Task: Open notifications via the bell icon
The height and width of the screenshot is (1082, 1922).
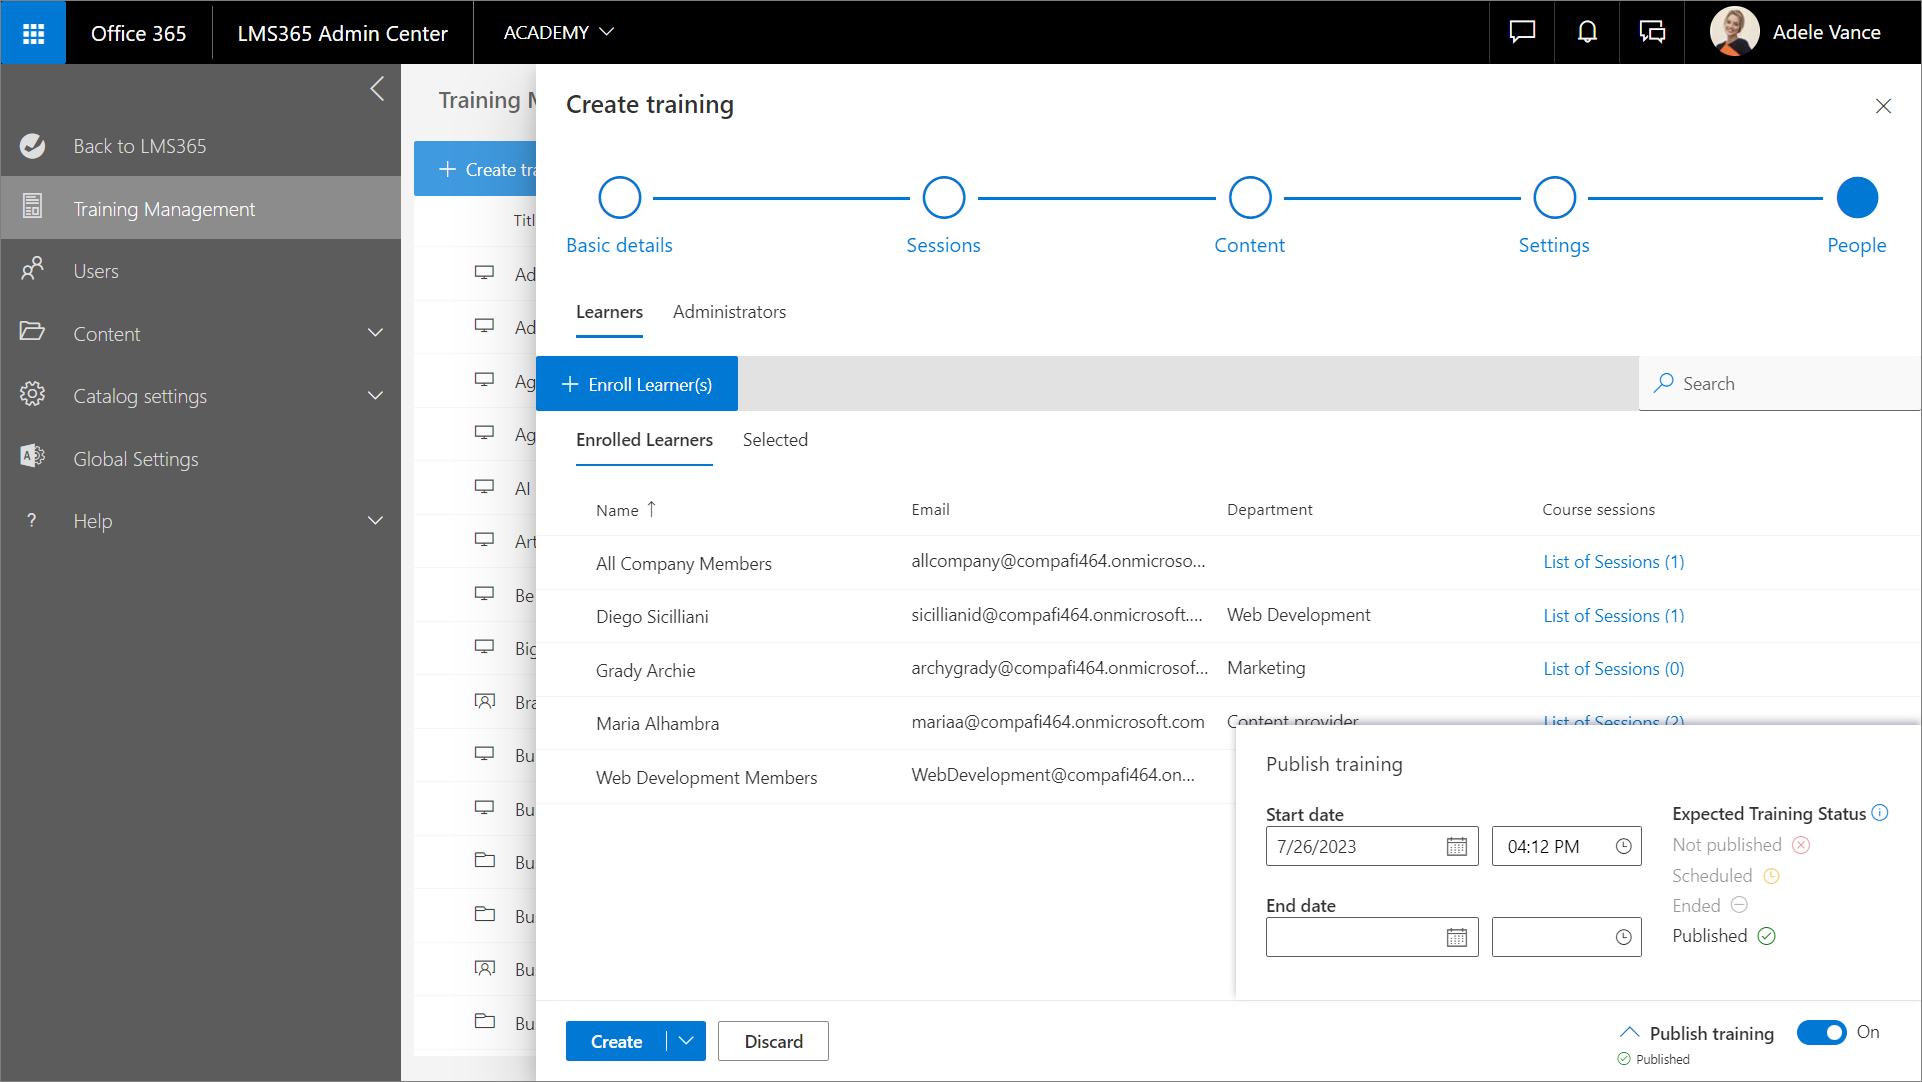Action: (1587, 32)
